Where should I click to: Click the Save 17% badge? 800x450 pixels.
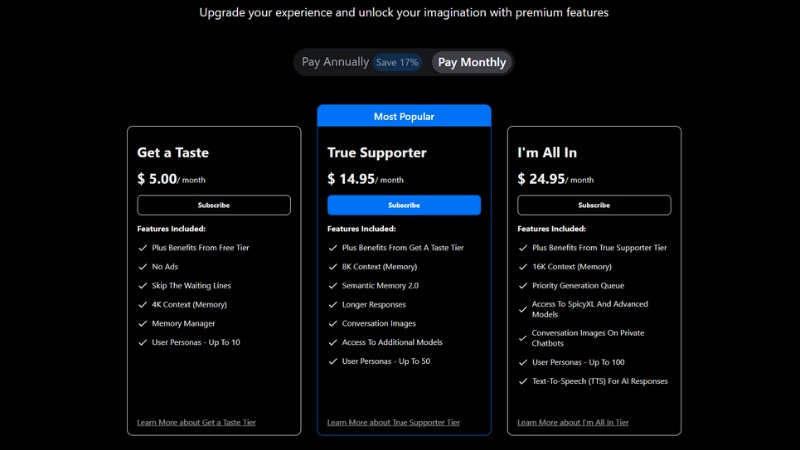pyautogui.click(x=397, y=62)
